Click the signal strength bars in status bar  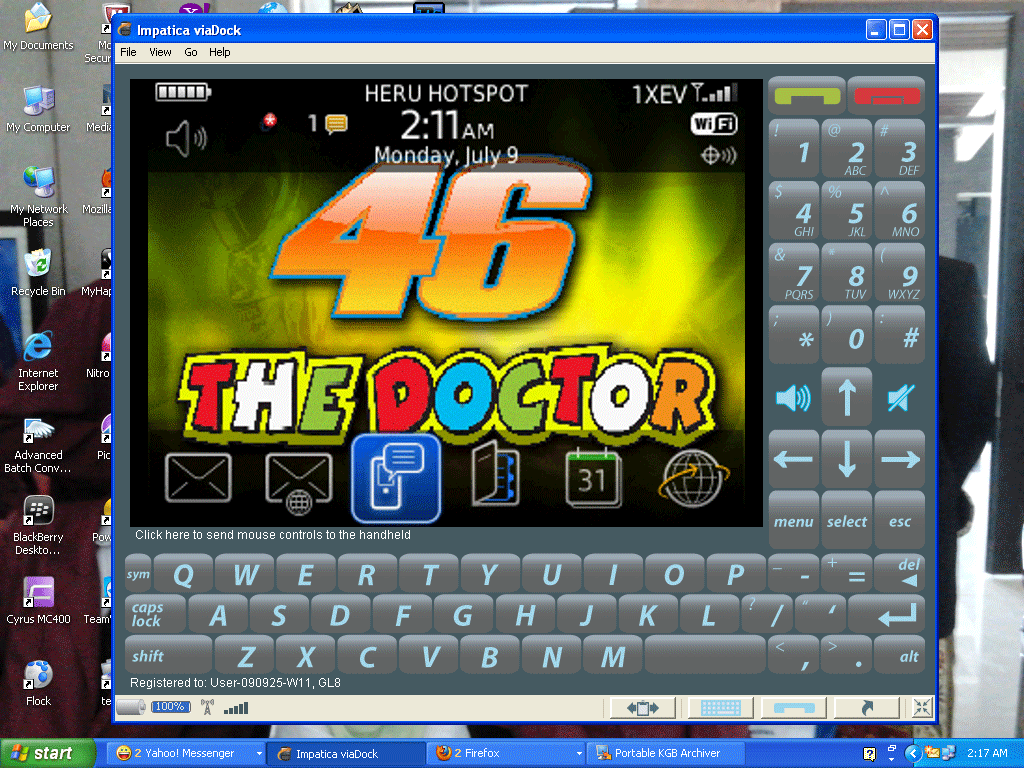pyautogui.click(x=236, y=708)
